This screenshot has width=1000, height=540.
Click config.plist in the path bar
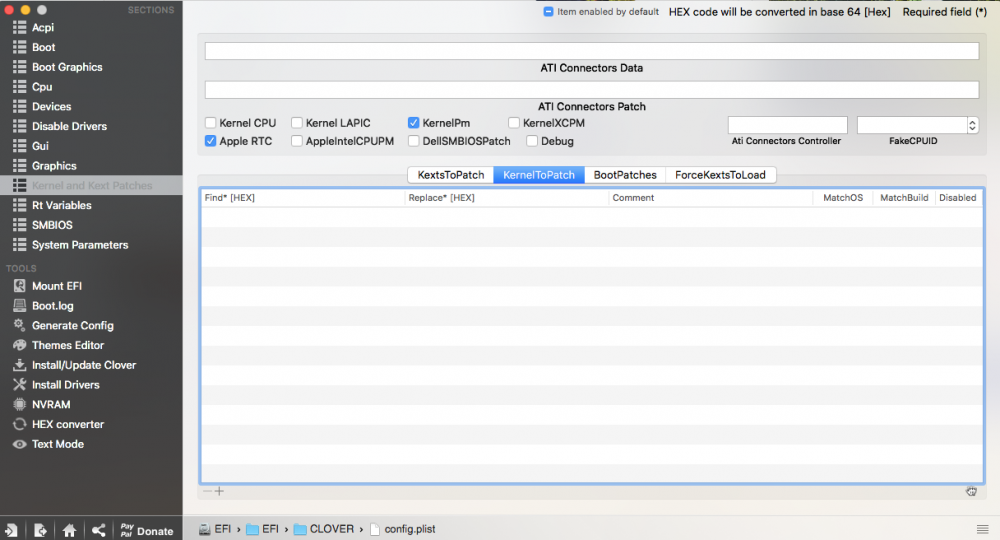tap(403, 529)
